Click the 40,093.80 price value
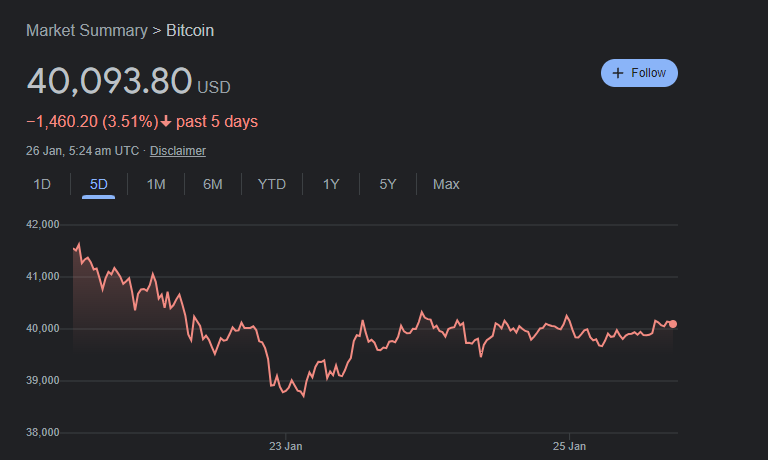 click(x=108, y=82)
